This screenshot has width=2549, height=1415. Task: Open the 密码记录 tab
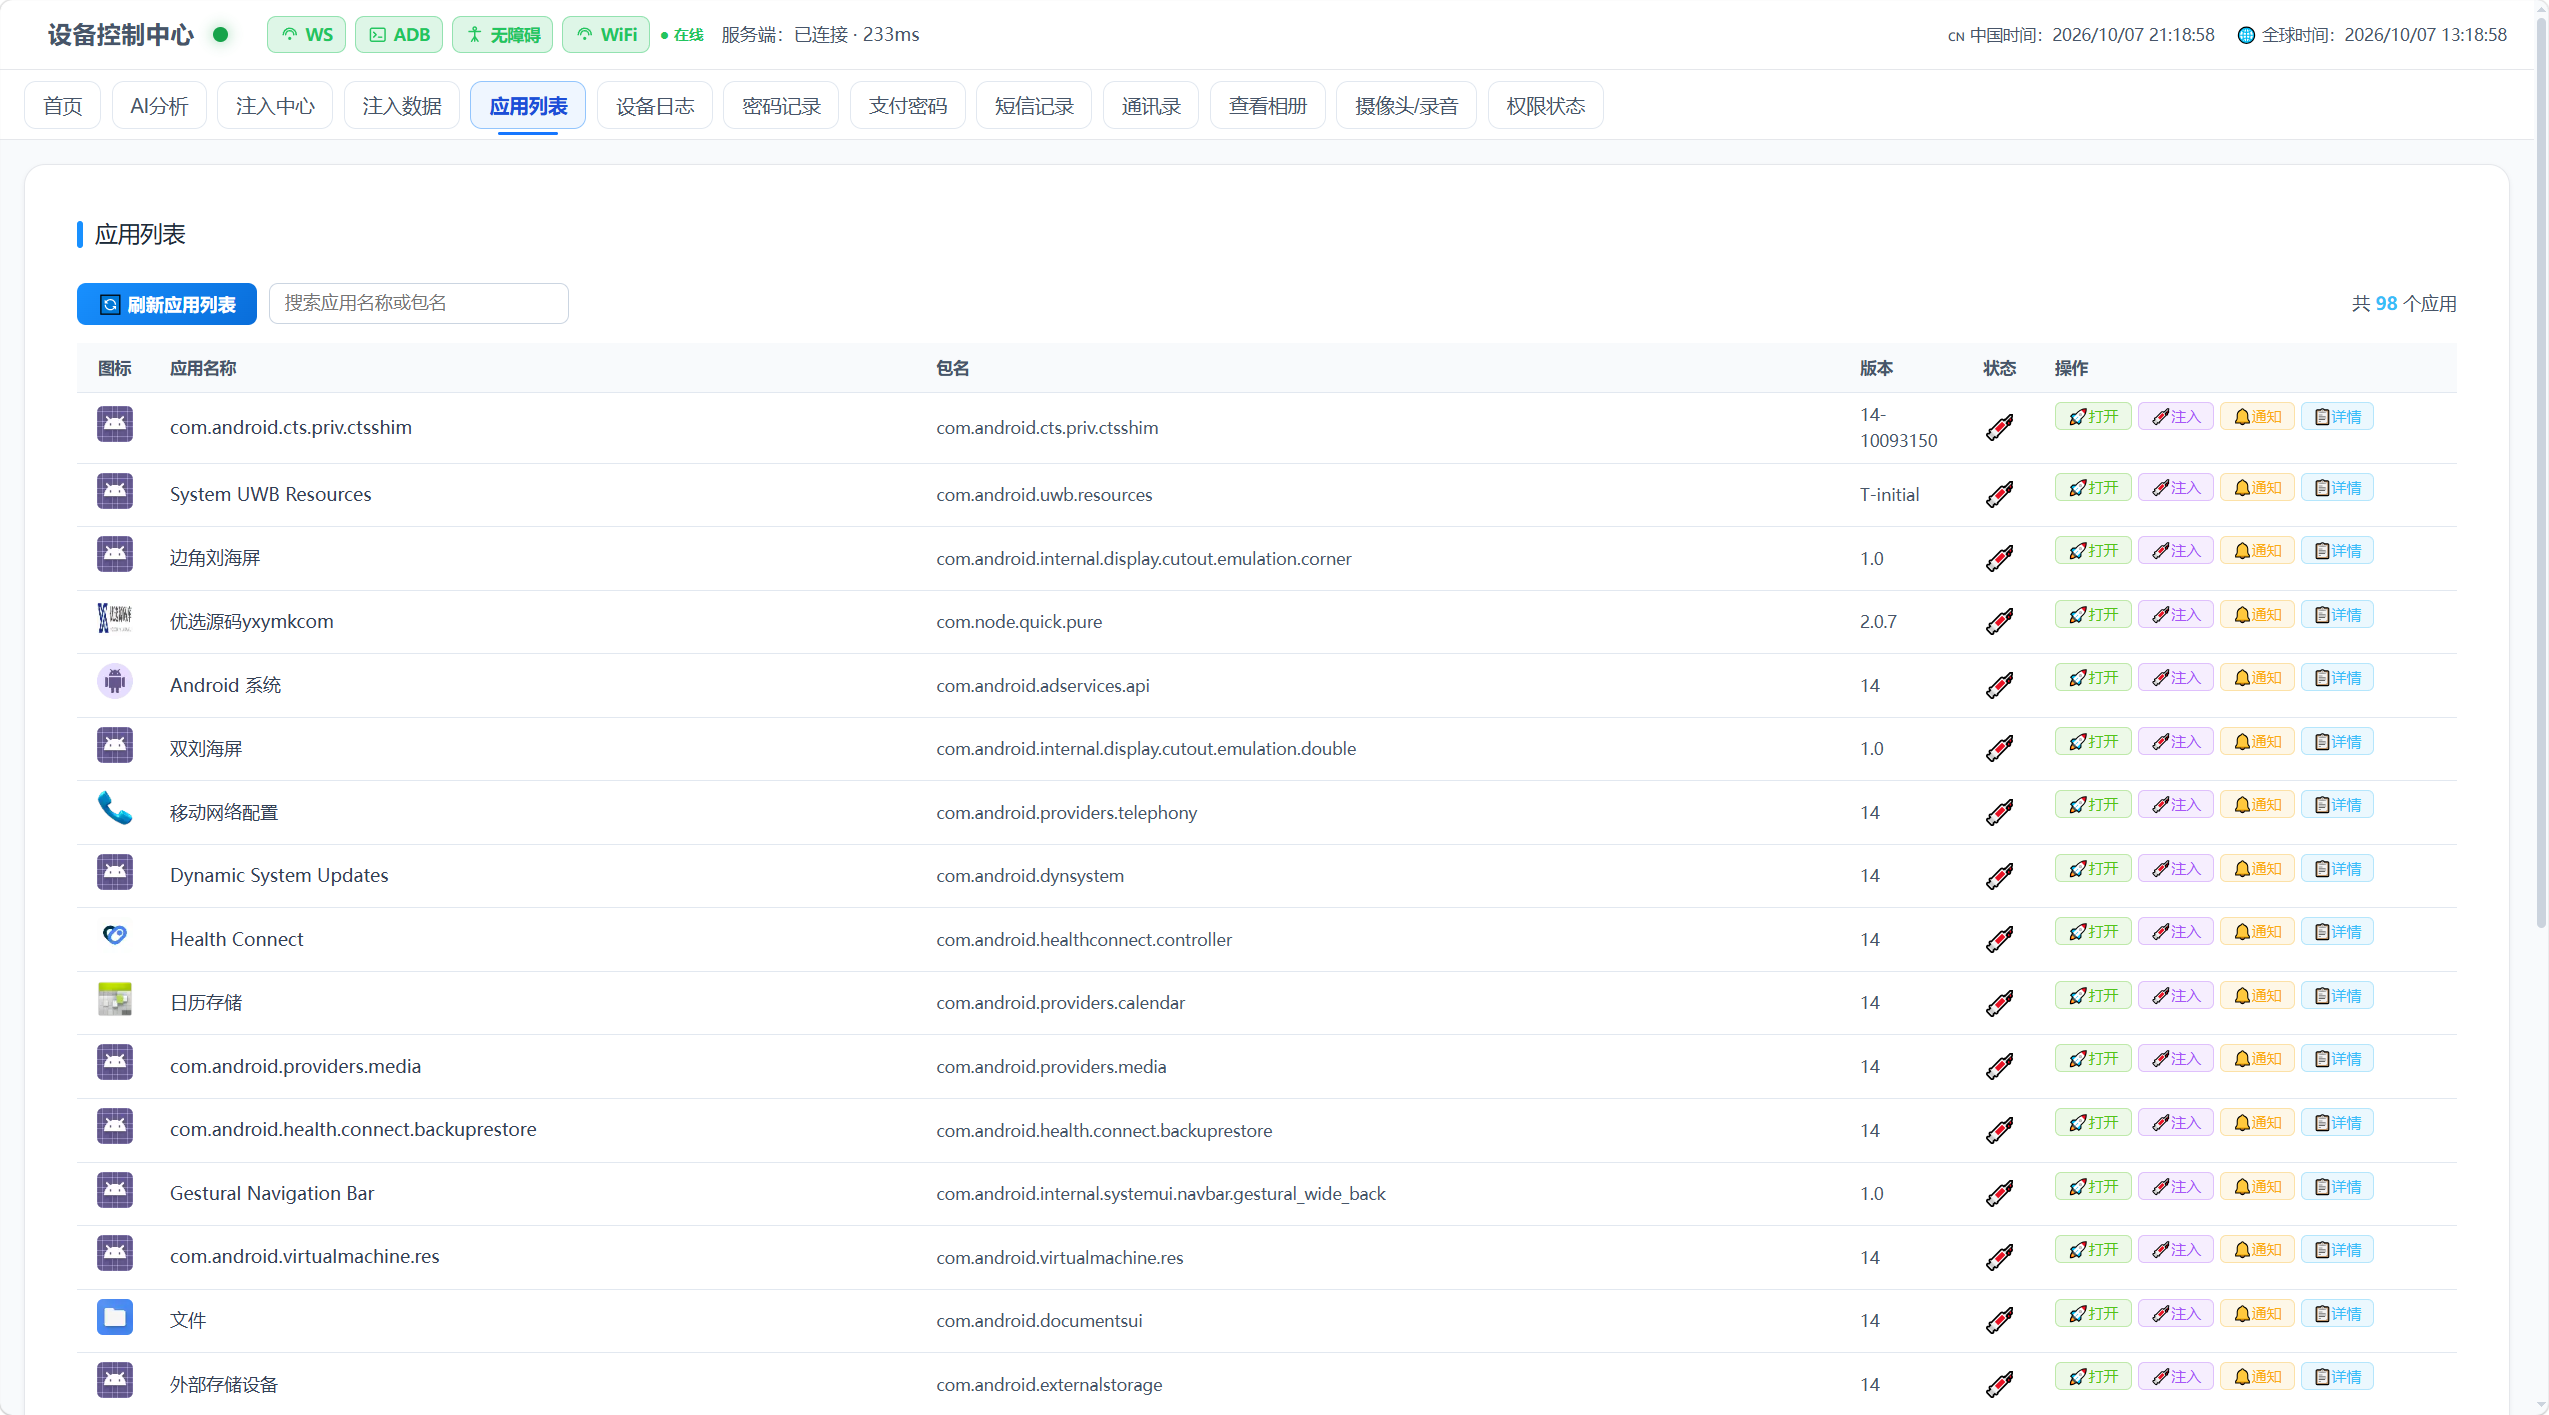[781, 106]
